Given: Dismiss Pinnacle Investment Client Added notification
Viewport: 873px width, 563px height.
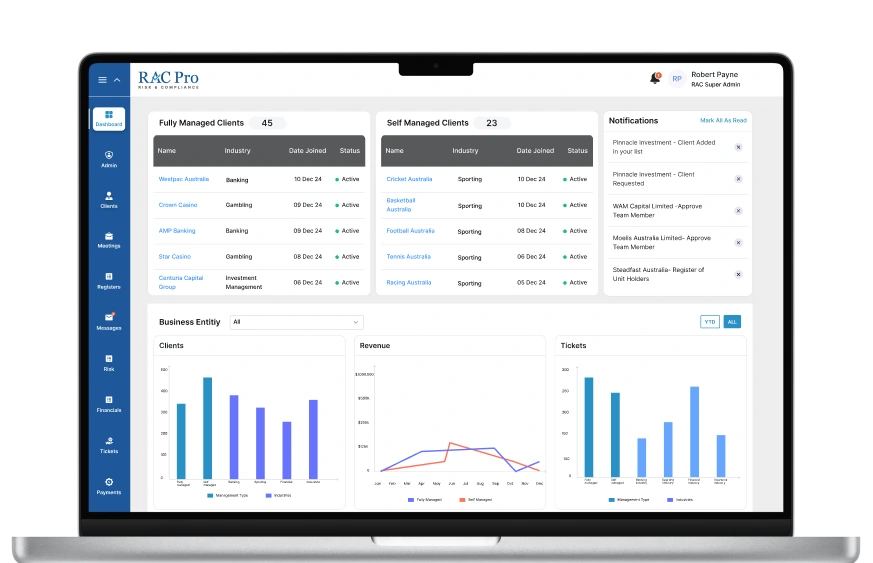Looking at the screenshot, I should coord(738,147).
